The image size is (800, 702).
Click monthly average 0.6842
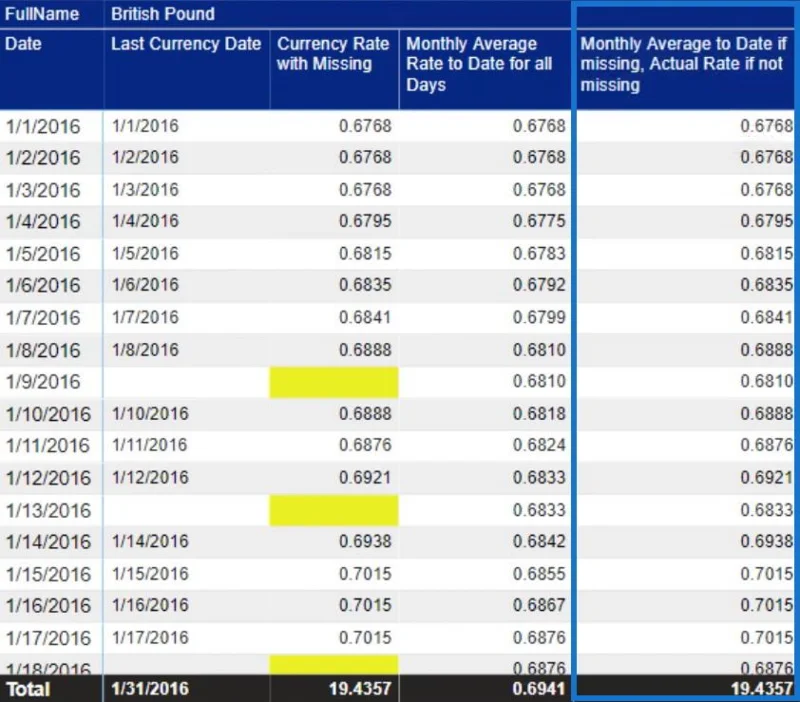[539, 541]
